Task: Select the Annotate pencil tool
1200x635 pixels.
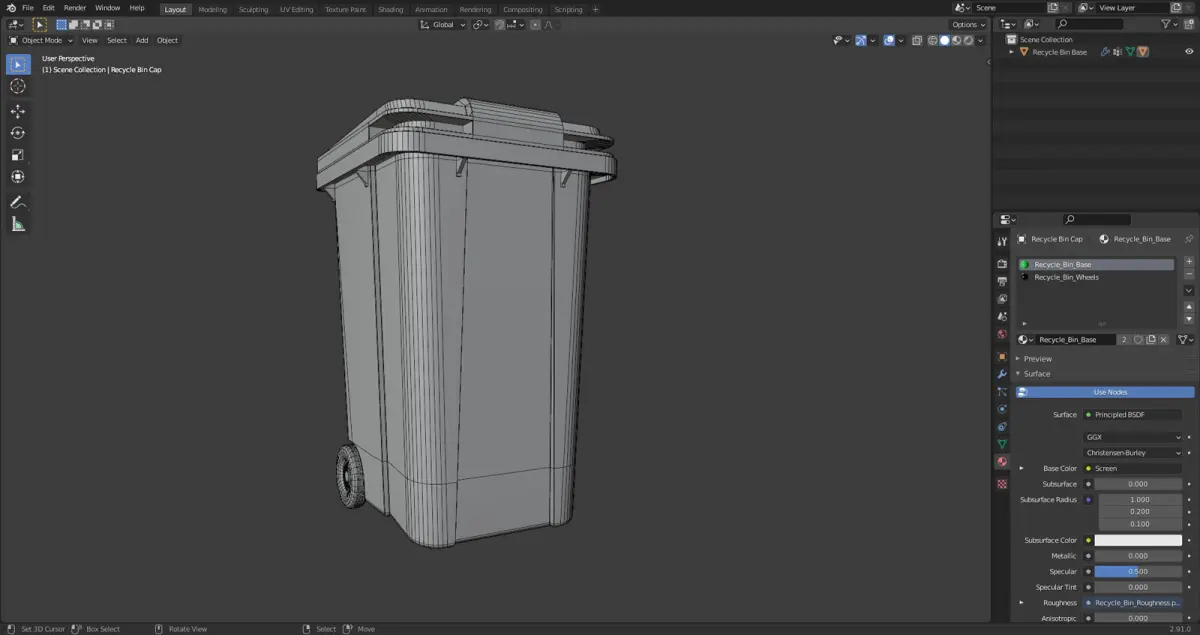Action: click(x=18, y=202)
